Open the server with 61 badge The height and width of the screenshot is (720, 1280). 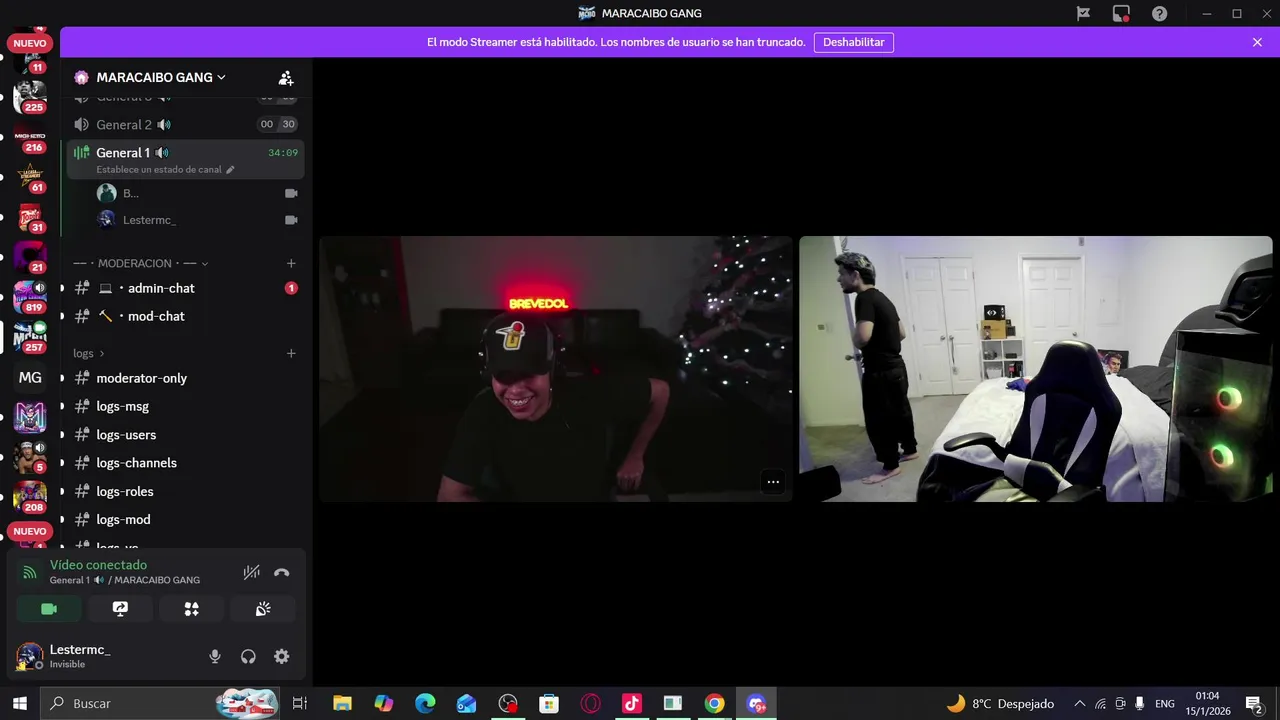click(30, 177)
